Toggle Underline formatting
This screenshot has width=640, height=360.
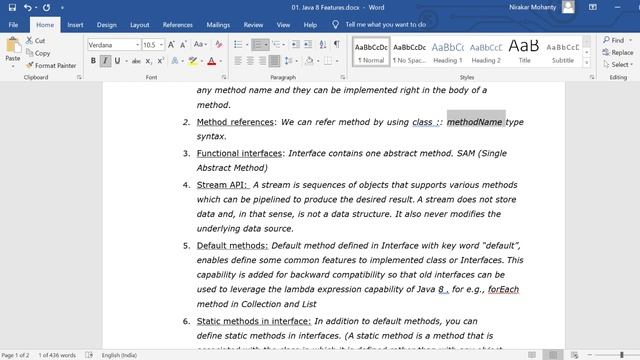pos(118,61)
